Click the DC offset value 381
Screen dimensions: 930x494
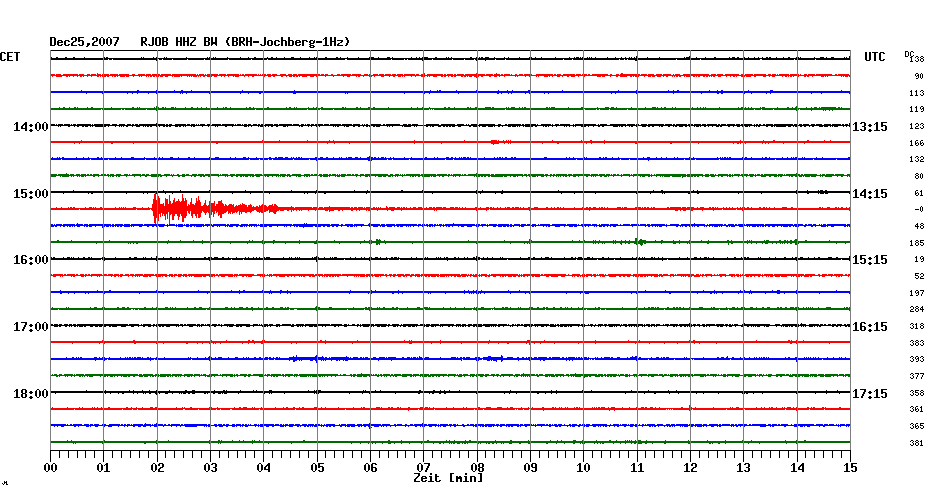[917, 443]
